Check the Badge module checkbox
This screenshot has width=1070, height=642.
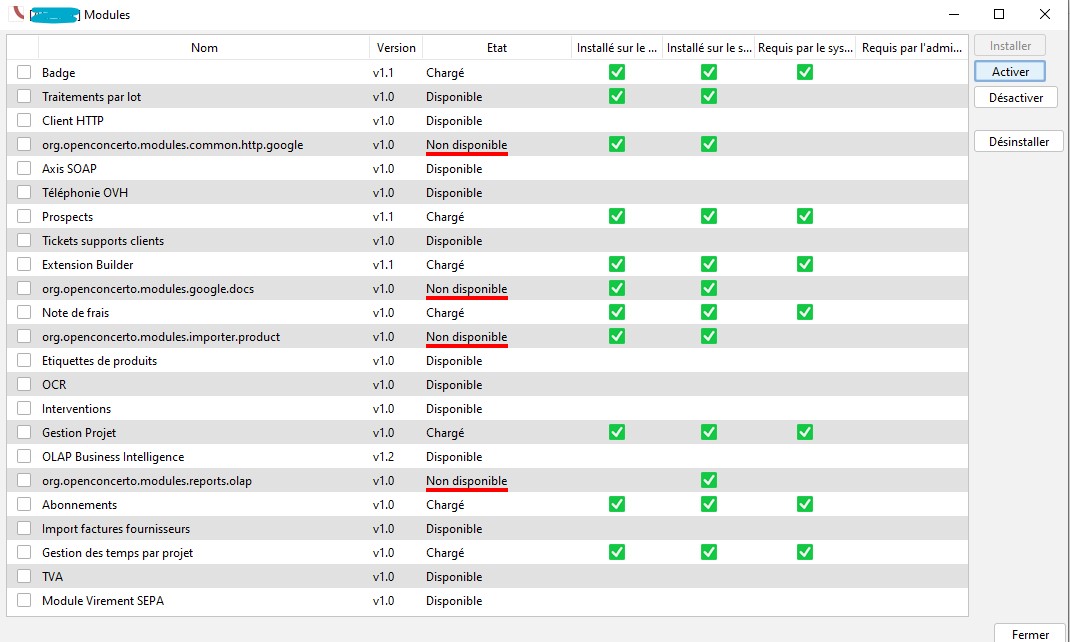click(24, 72)
